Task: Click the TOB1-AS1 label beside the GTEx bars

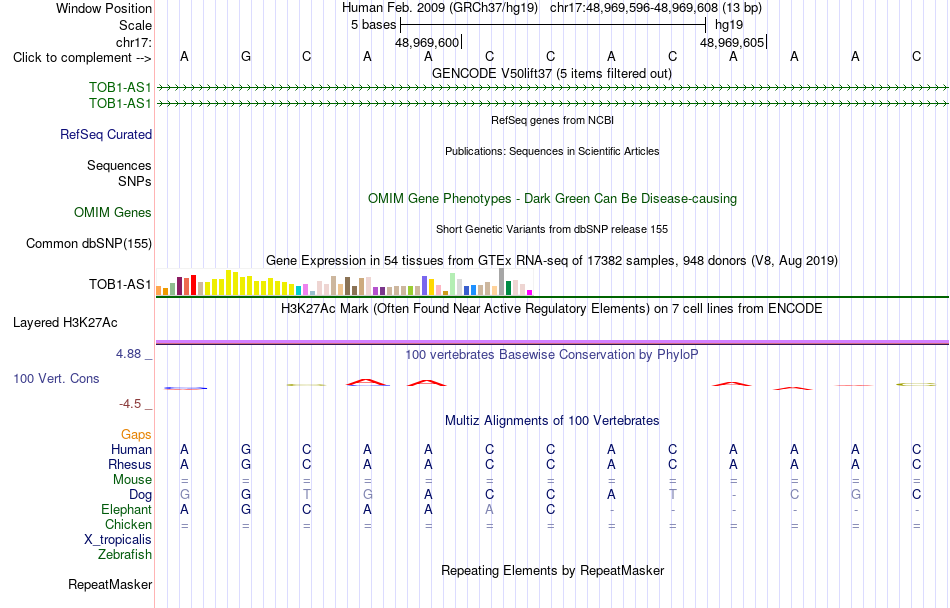Action: (x=120, y=284)
